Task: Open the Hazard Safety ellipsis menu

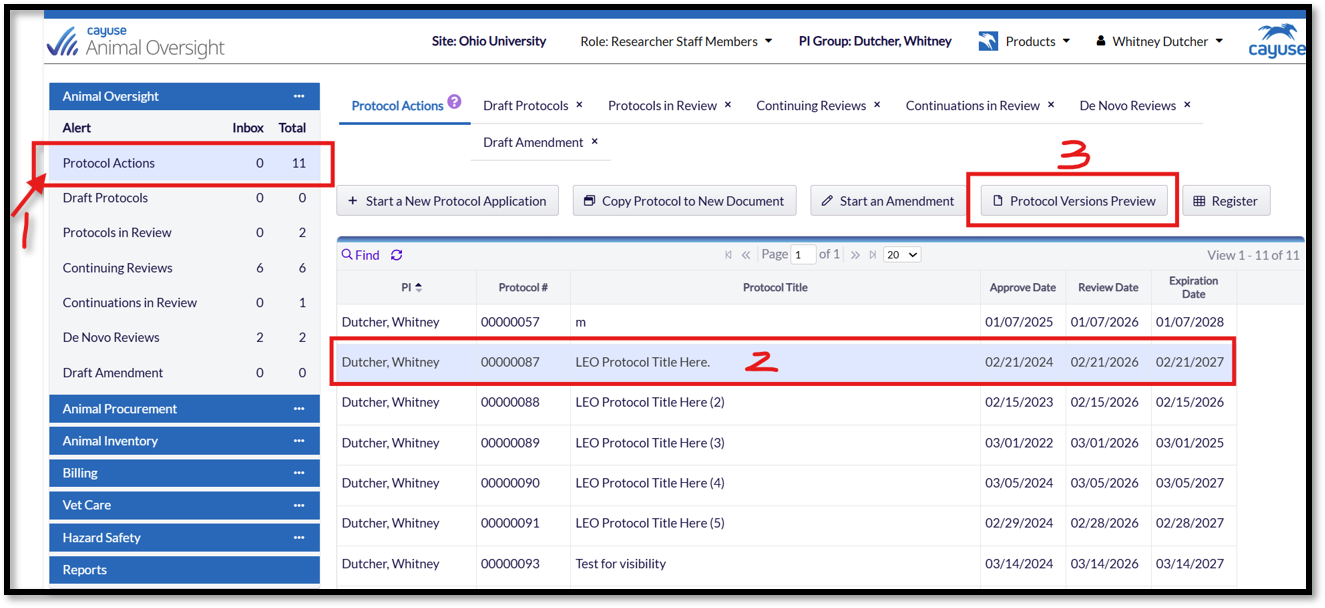Action: pos(299,538)
